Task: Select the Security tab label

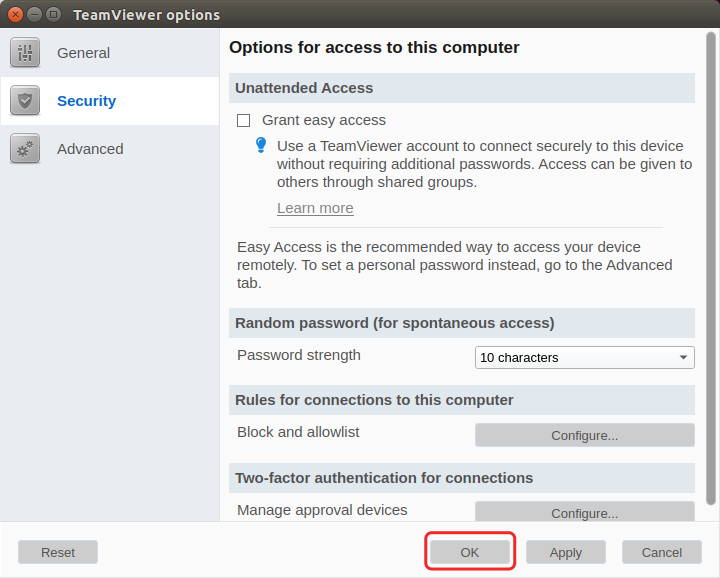Action: [x=86, y=101]
